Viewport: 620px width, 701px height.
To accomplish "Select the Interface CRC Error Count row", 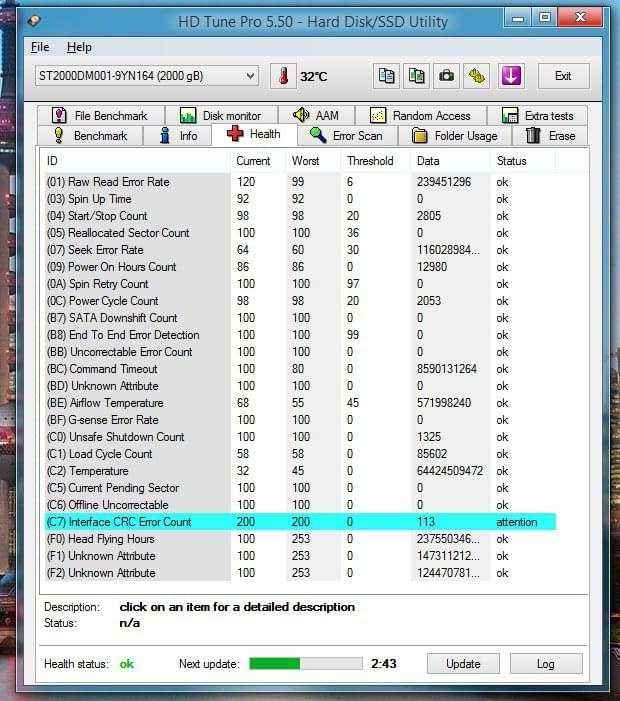I will pos(130,522).
